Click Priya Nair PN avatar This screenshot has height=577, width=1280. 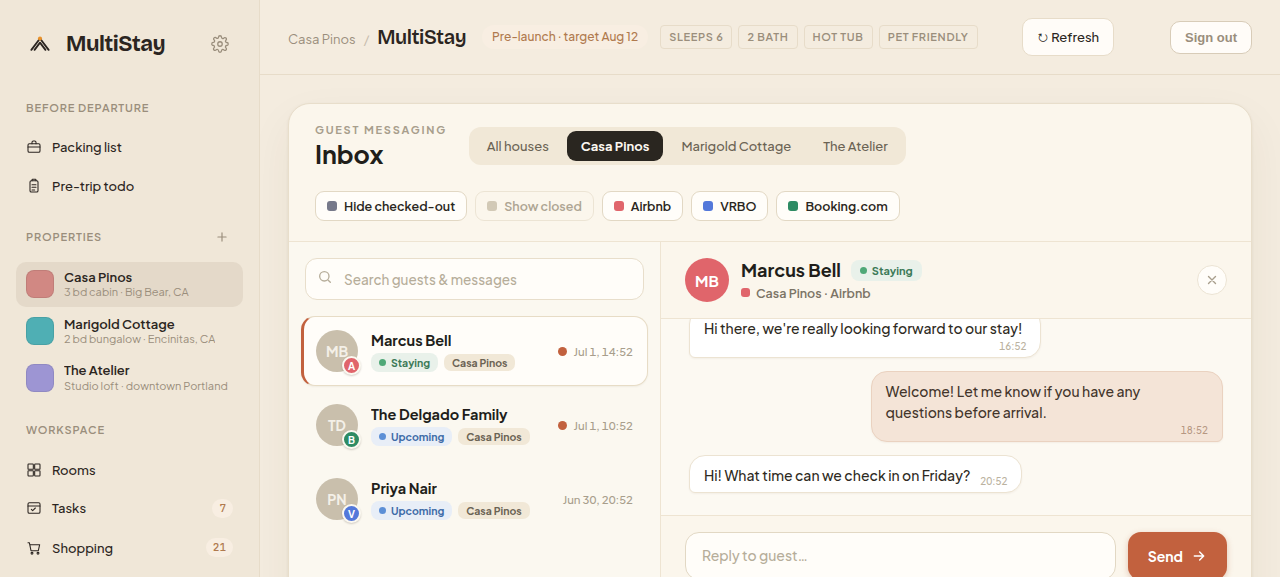(337, 499)
